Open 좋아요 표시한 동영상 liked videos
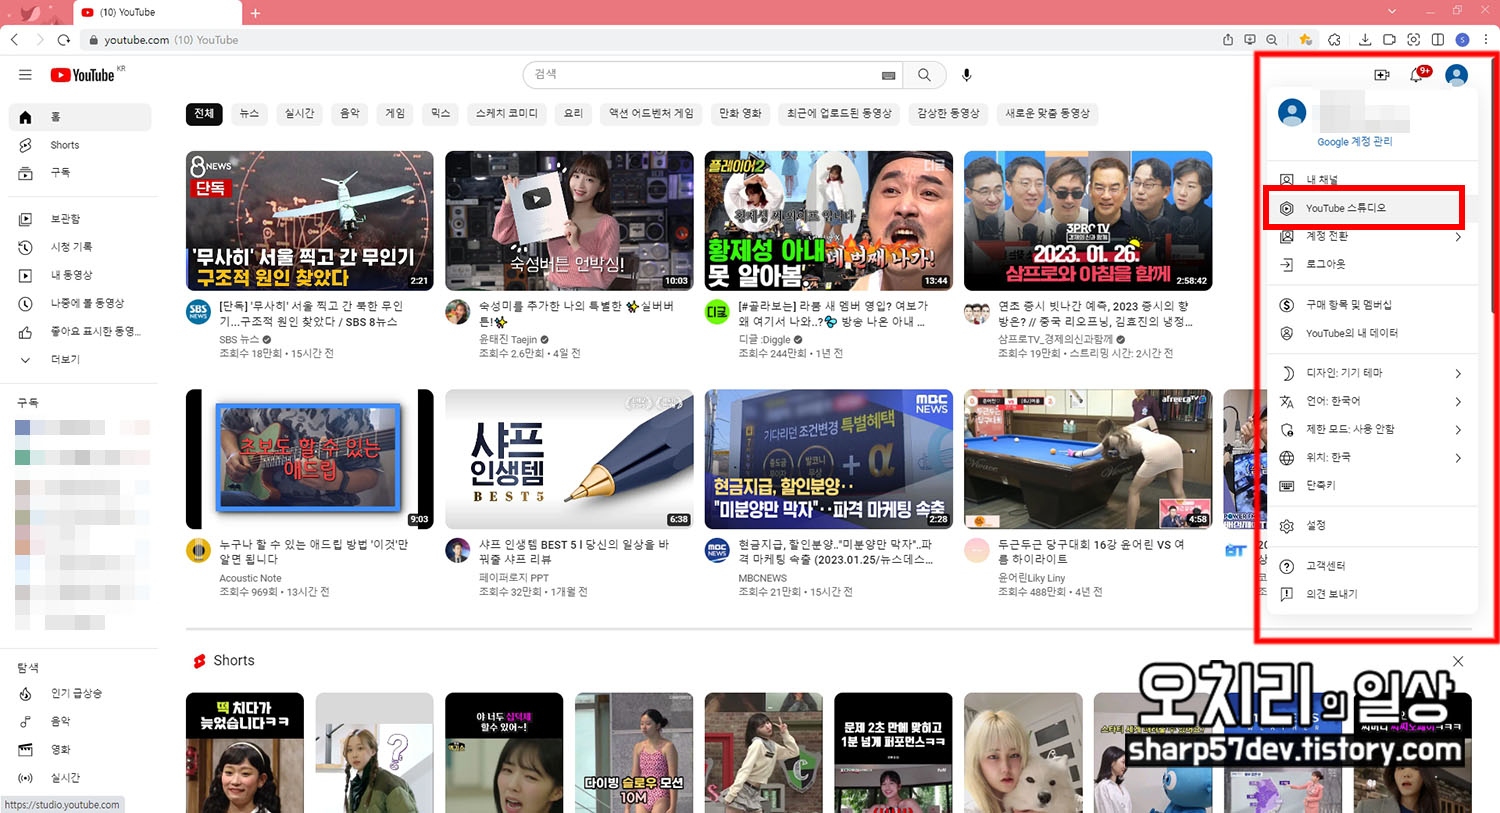 [x=80, y=331]
